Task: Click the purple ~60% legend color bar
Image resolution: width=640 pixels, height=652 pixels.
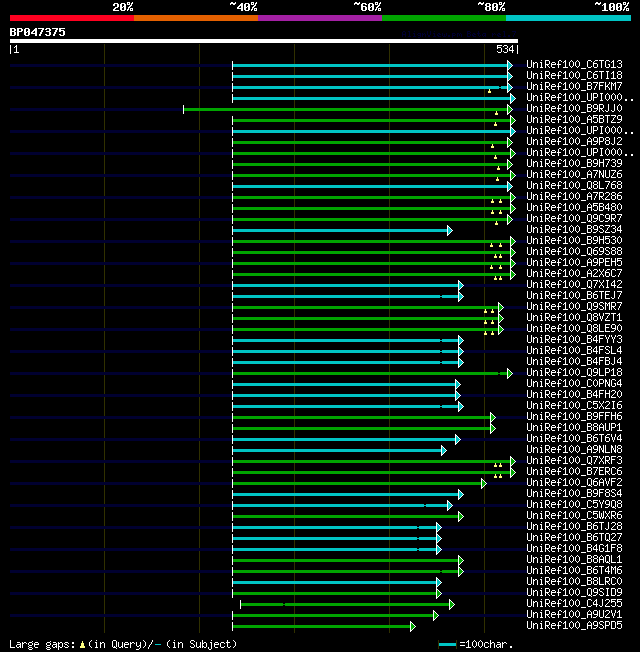Action: click(320, 18)
